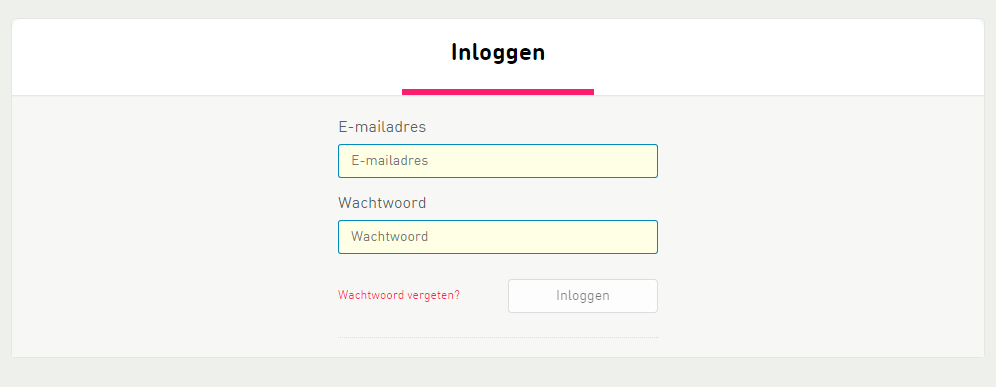
Task: Open the Wachtwoord vergeten? link
Action: (399, 295)
